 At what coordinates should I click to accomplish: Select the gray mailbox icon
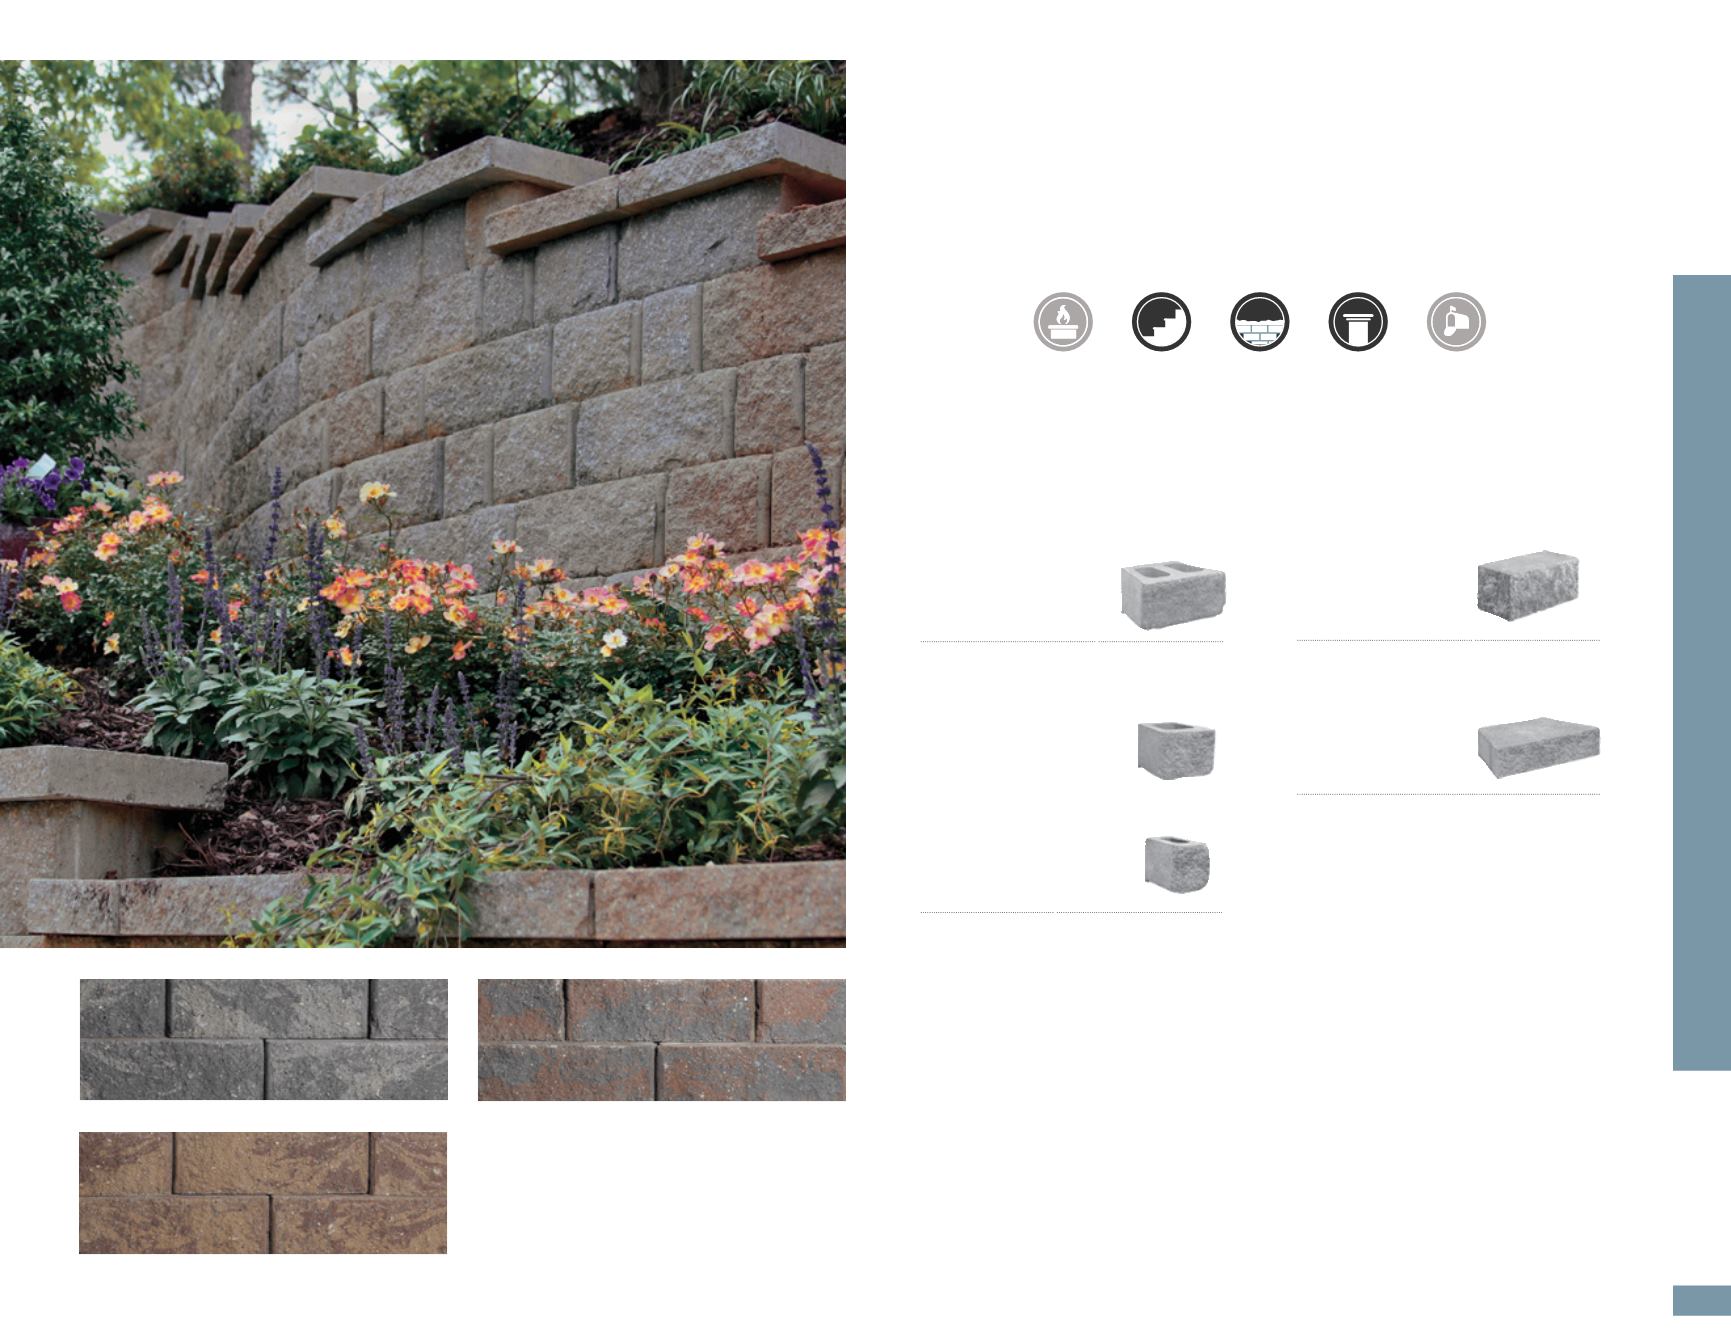[x=1456, y=322]
